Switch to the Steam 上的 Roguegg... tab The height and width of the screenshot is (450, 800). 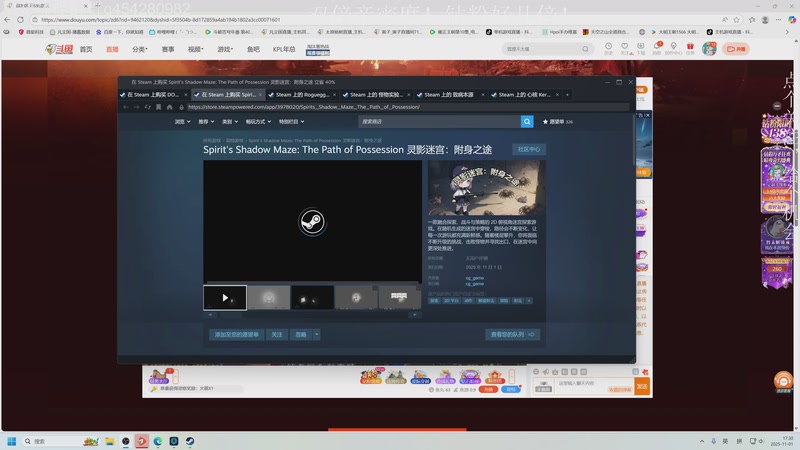tap(302, 94)
